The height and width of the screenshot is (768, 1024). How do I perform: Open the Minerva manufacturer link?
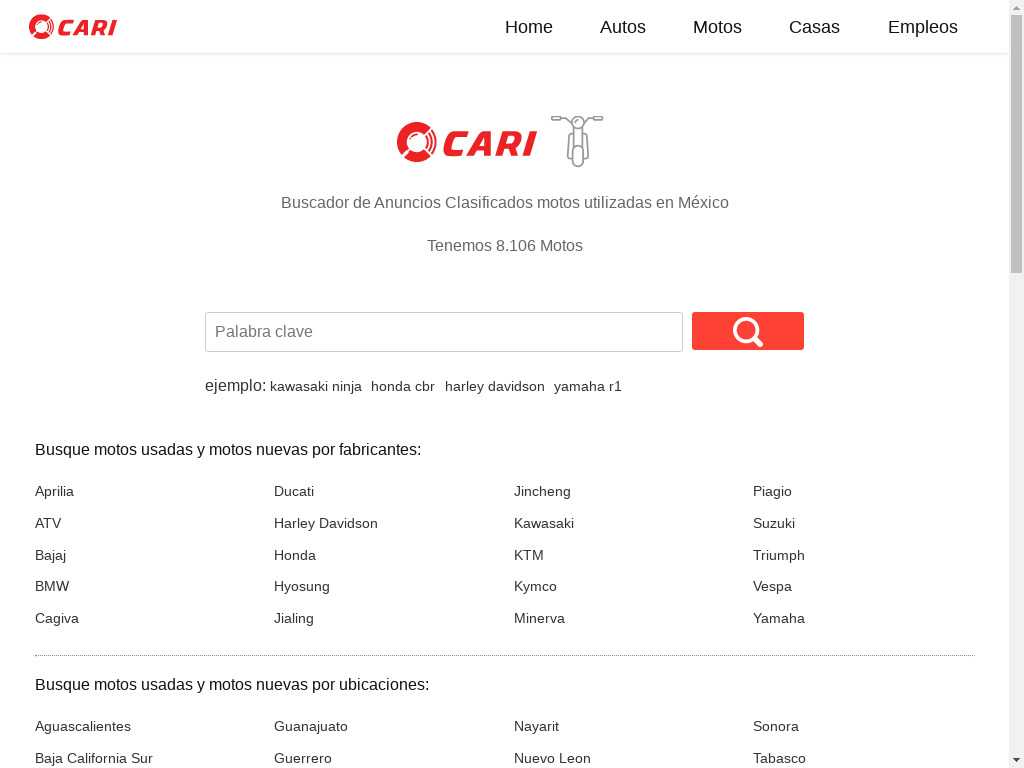(x=539, y=618)
